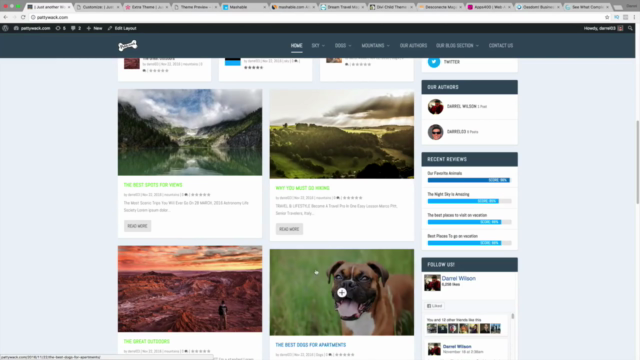Switch to the Customize browser tab
Viewport: 640px width, 360px height.
coord(98,7)
